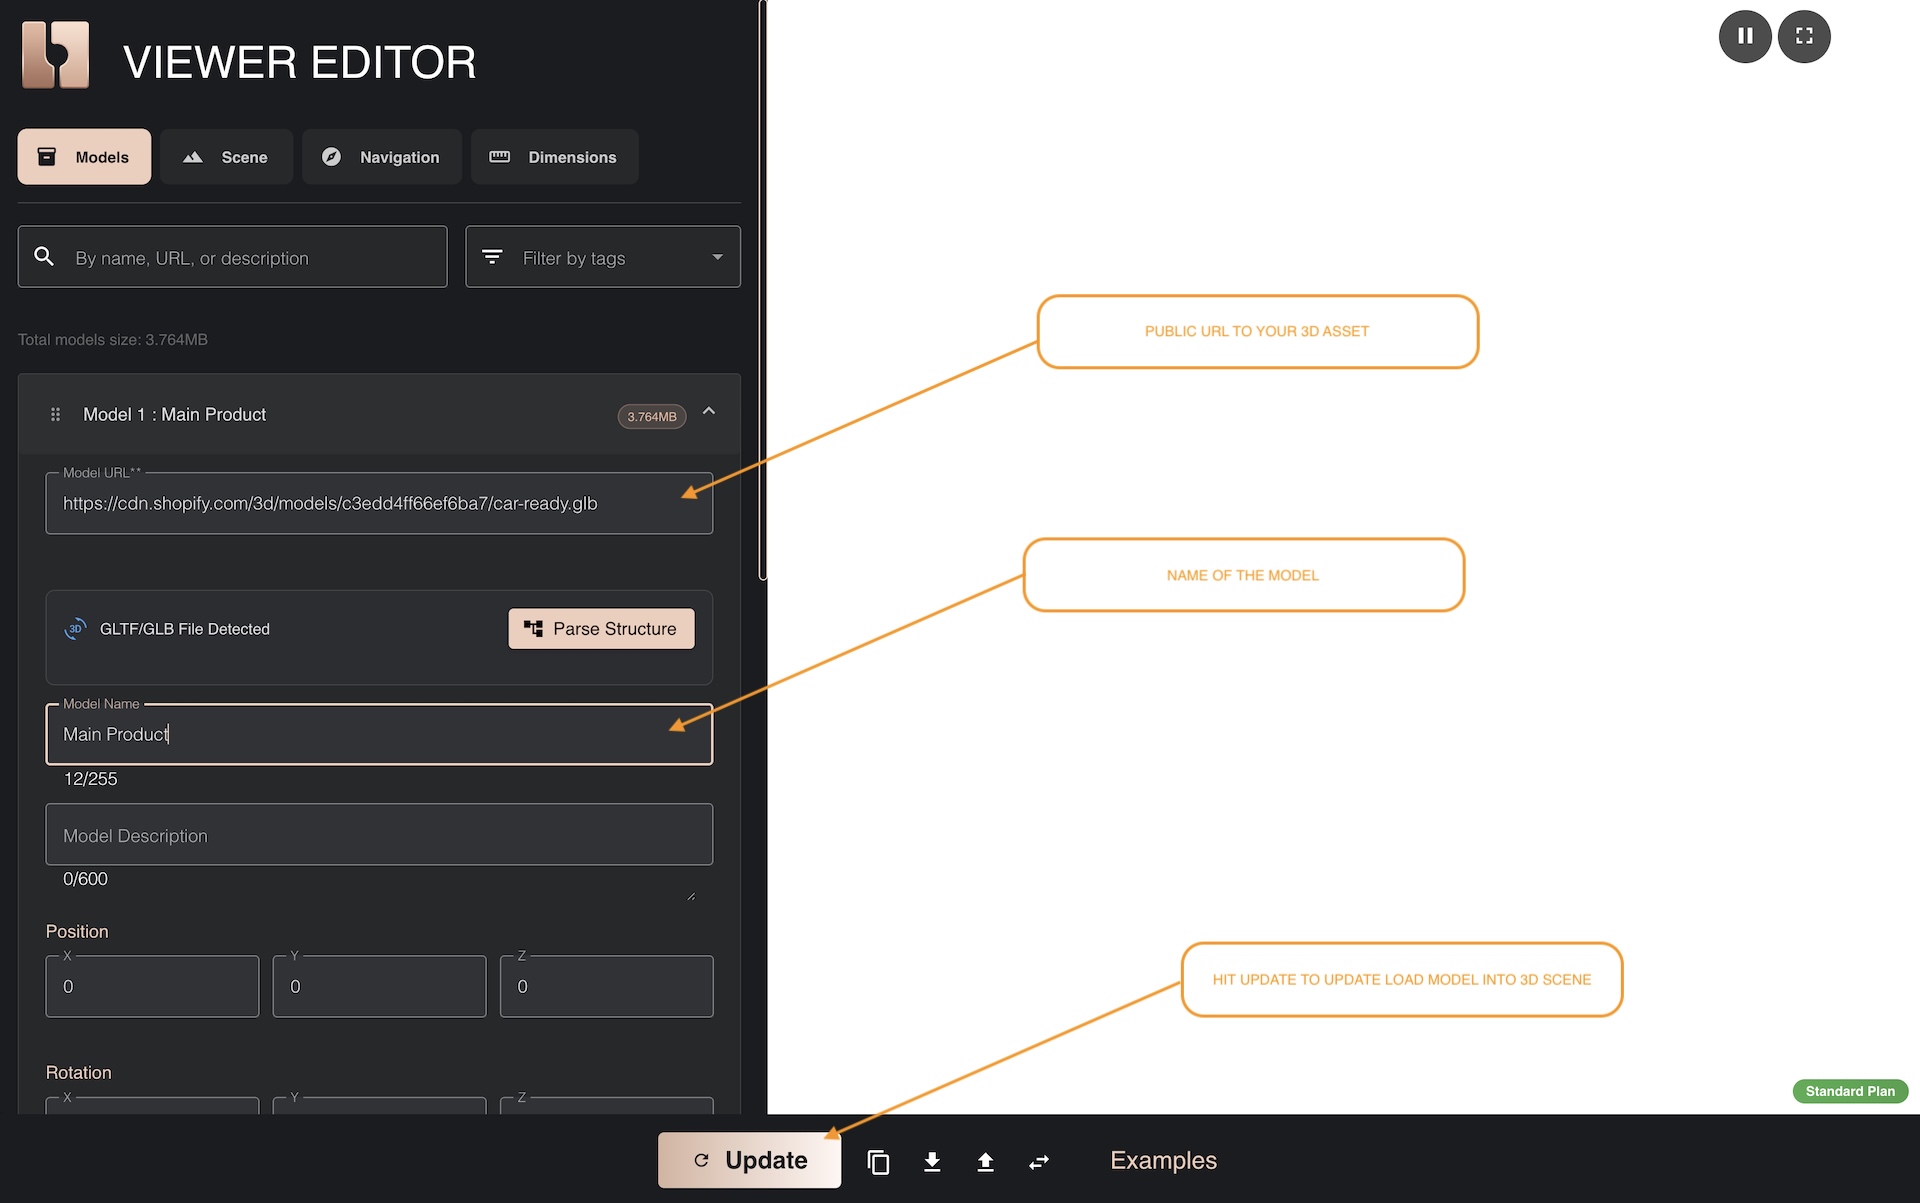Click the drag handle beside Model 1
This screenshot has height=1203, width=1920.
pyautogui.click(x=55, y=414)
